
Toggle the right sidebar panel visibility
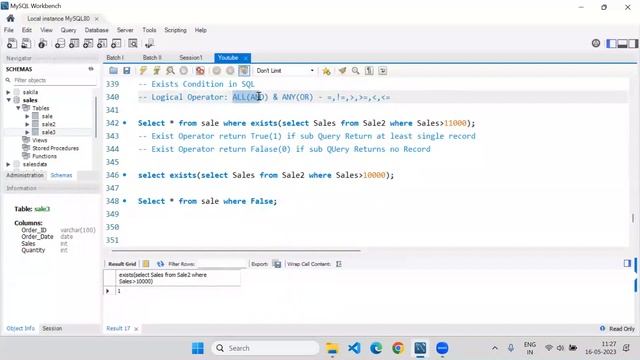[633, 43]
